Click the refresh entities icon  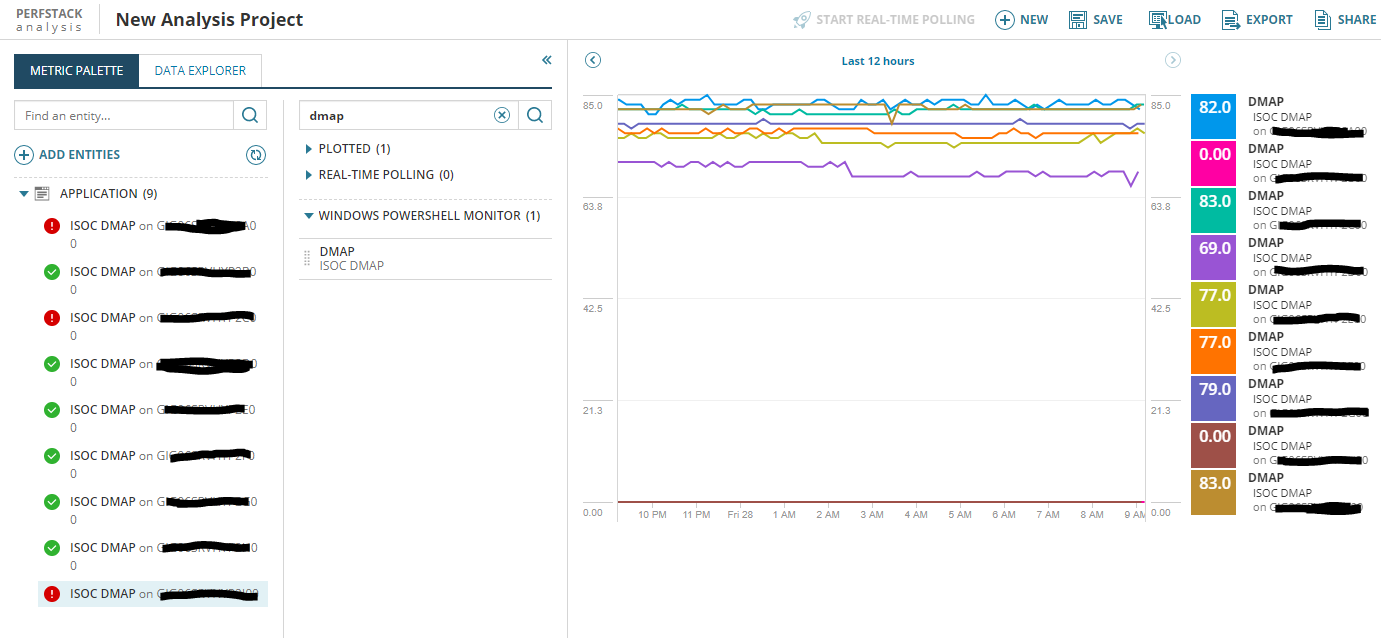[257, 155]
